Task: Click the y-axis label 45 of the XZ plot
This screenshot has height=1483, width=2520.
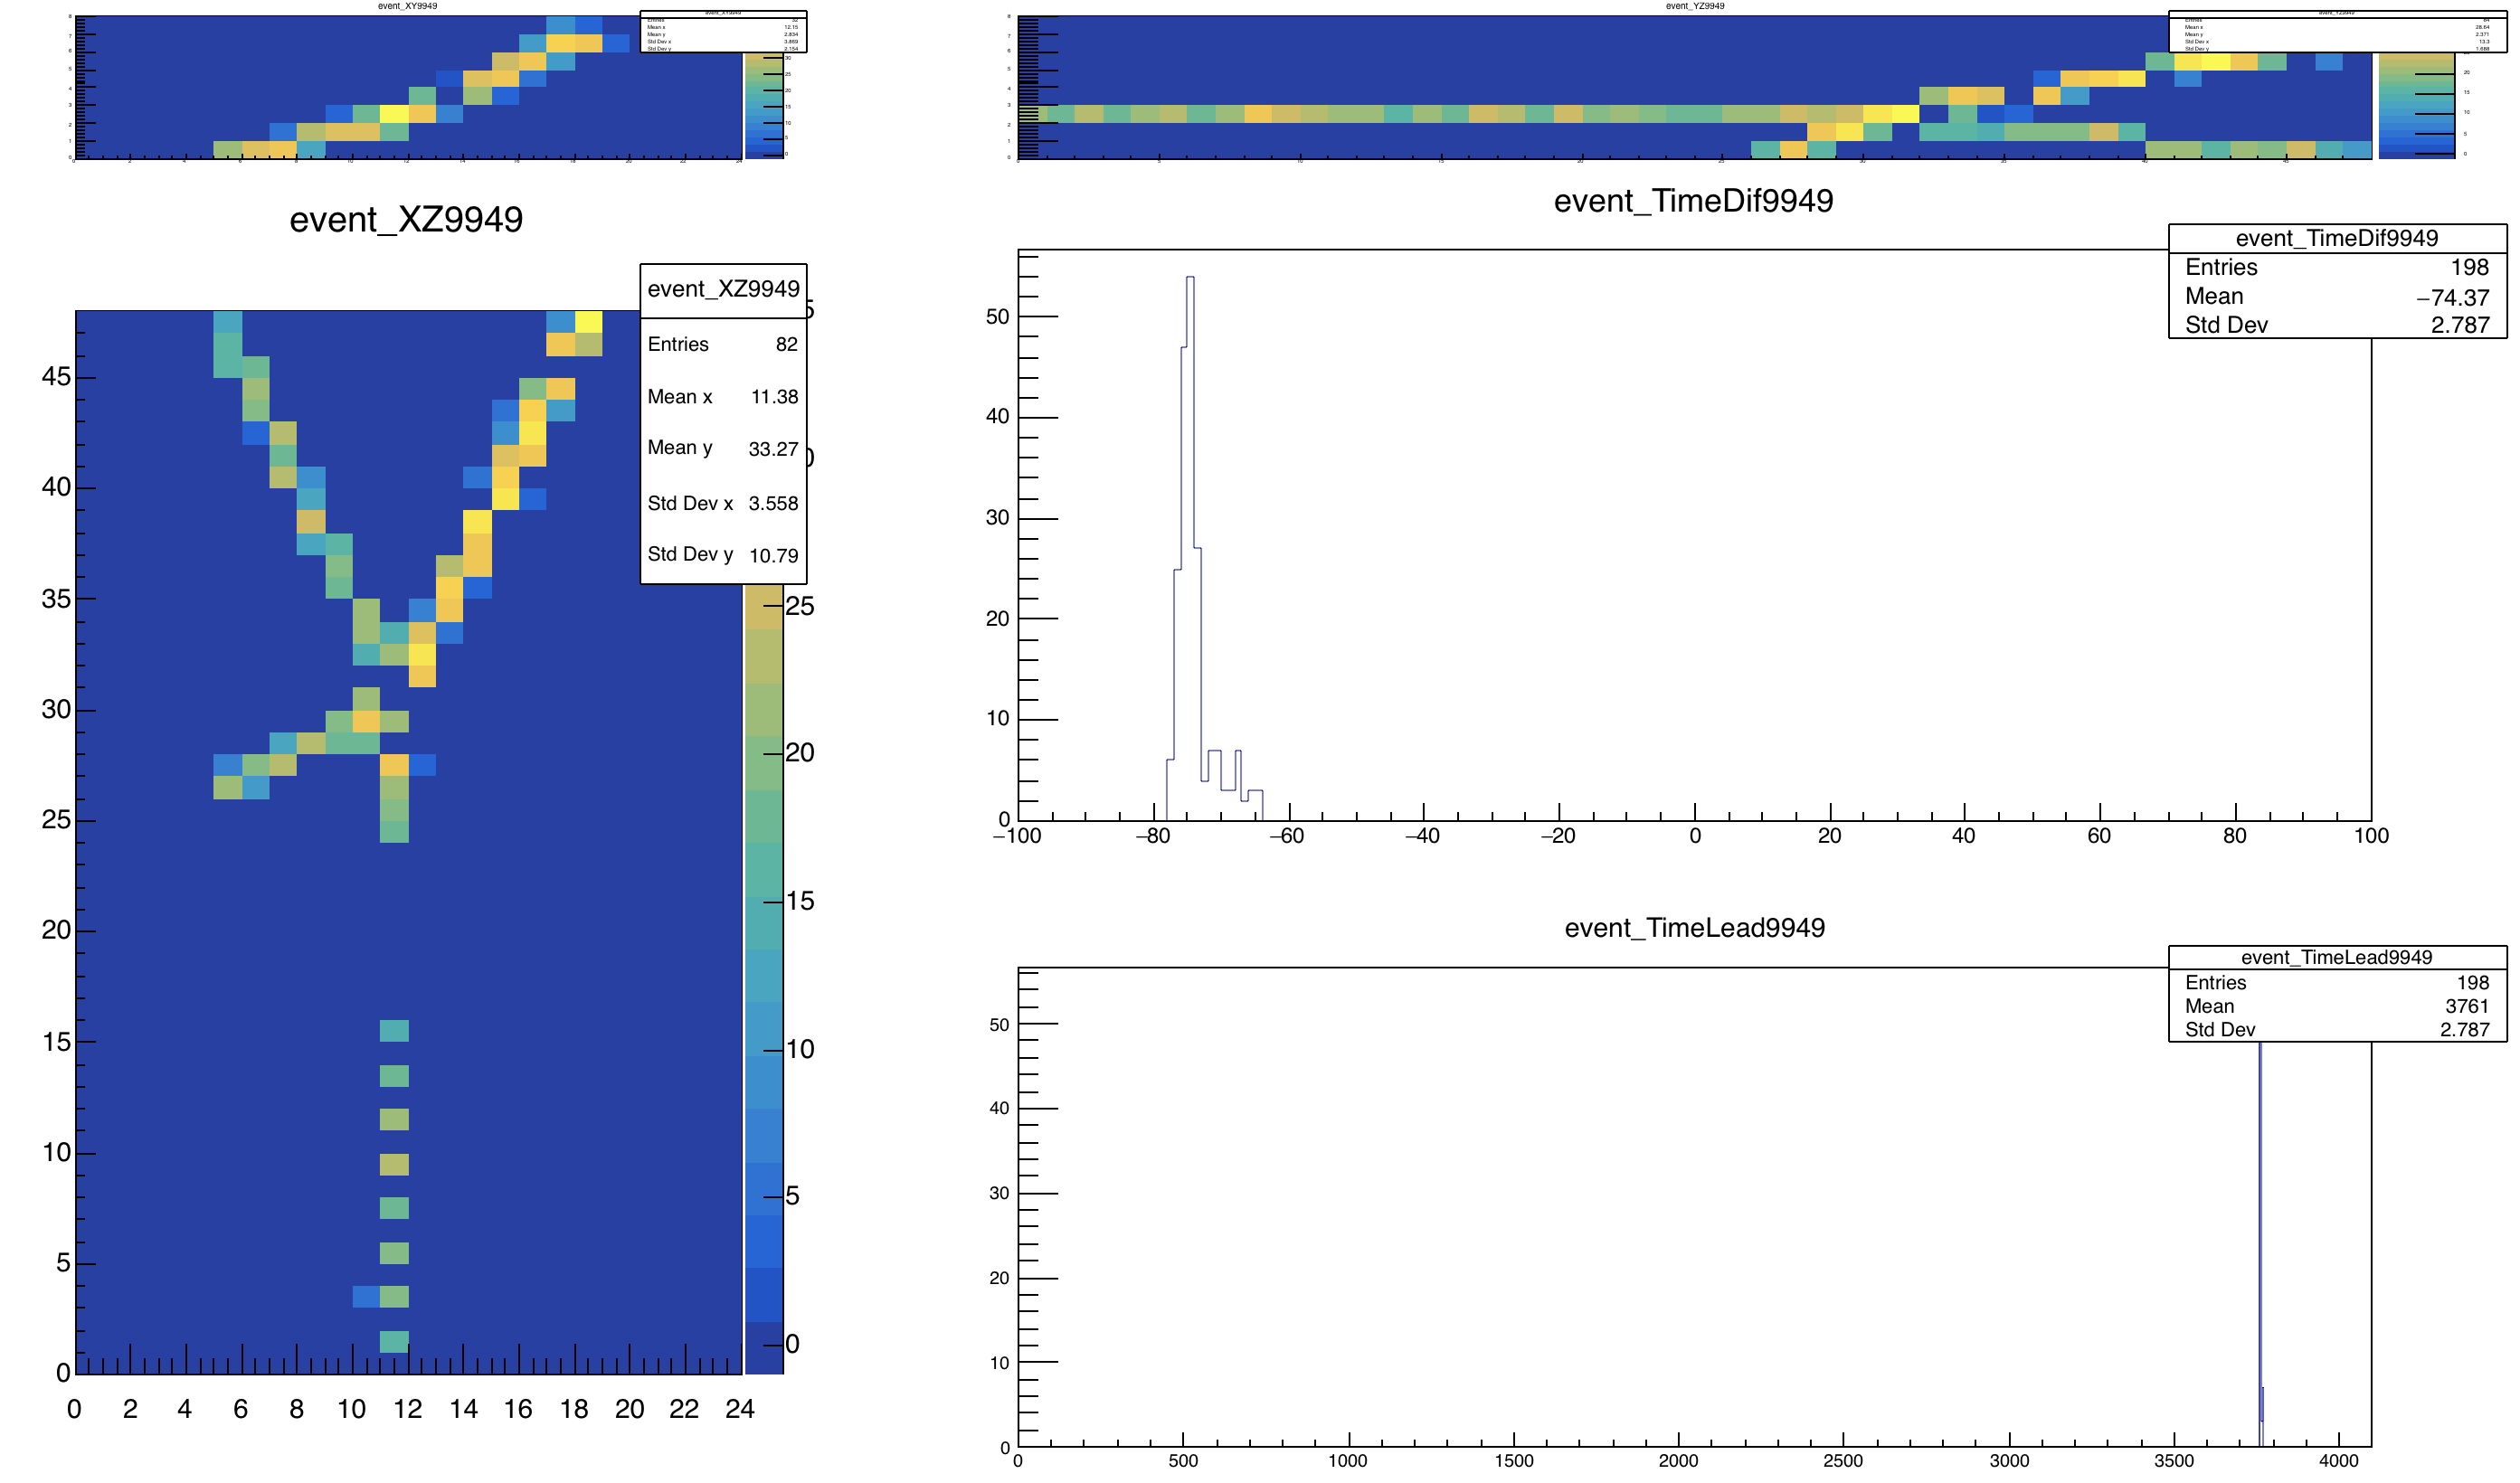Action: (56, 377)
